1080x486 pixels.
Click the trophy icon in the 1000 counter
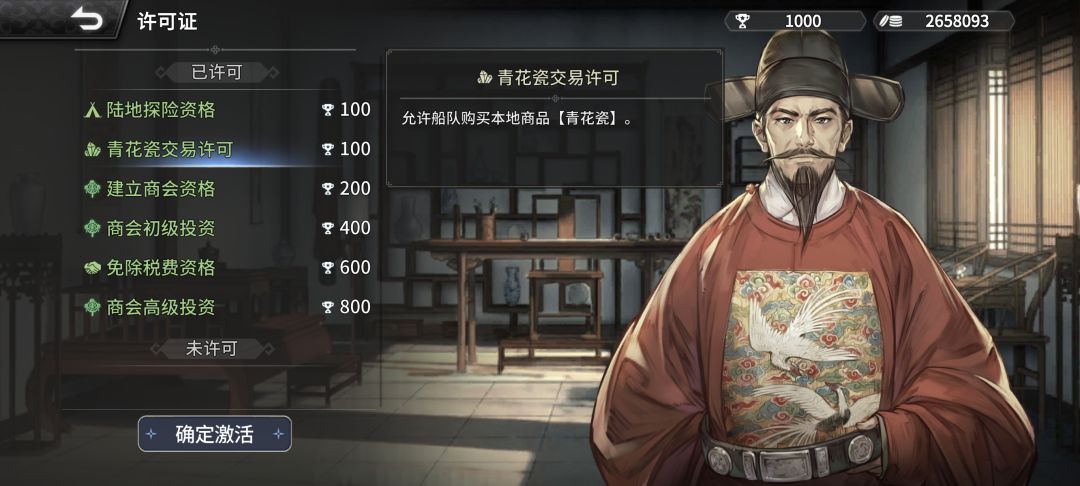point(742,21)
